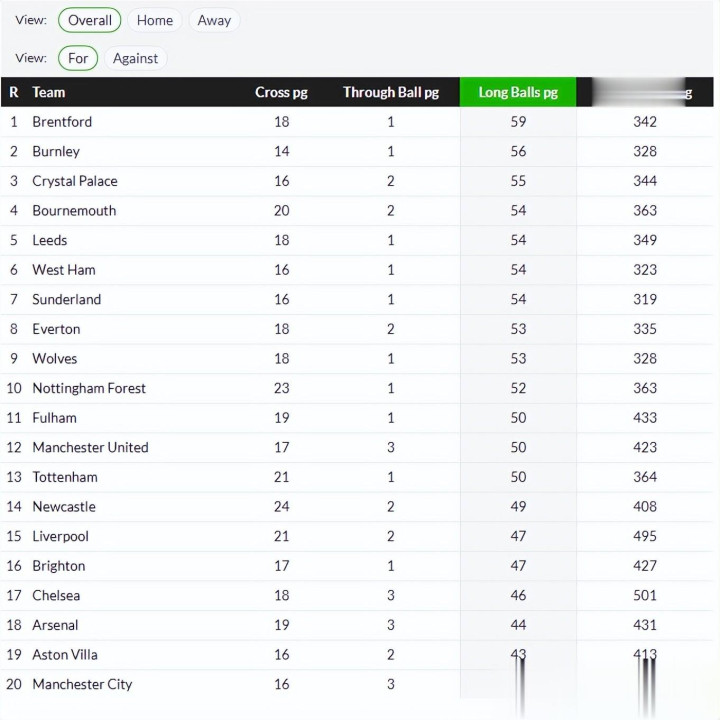Viewport: 720px width, 720px height.
Task: Open the Tottenham team page
Action: coord(65,477)
